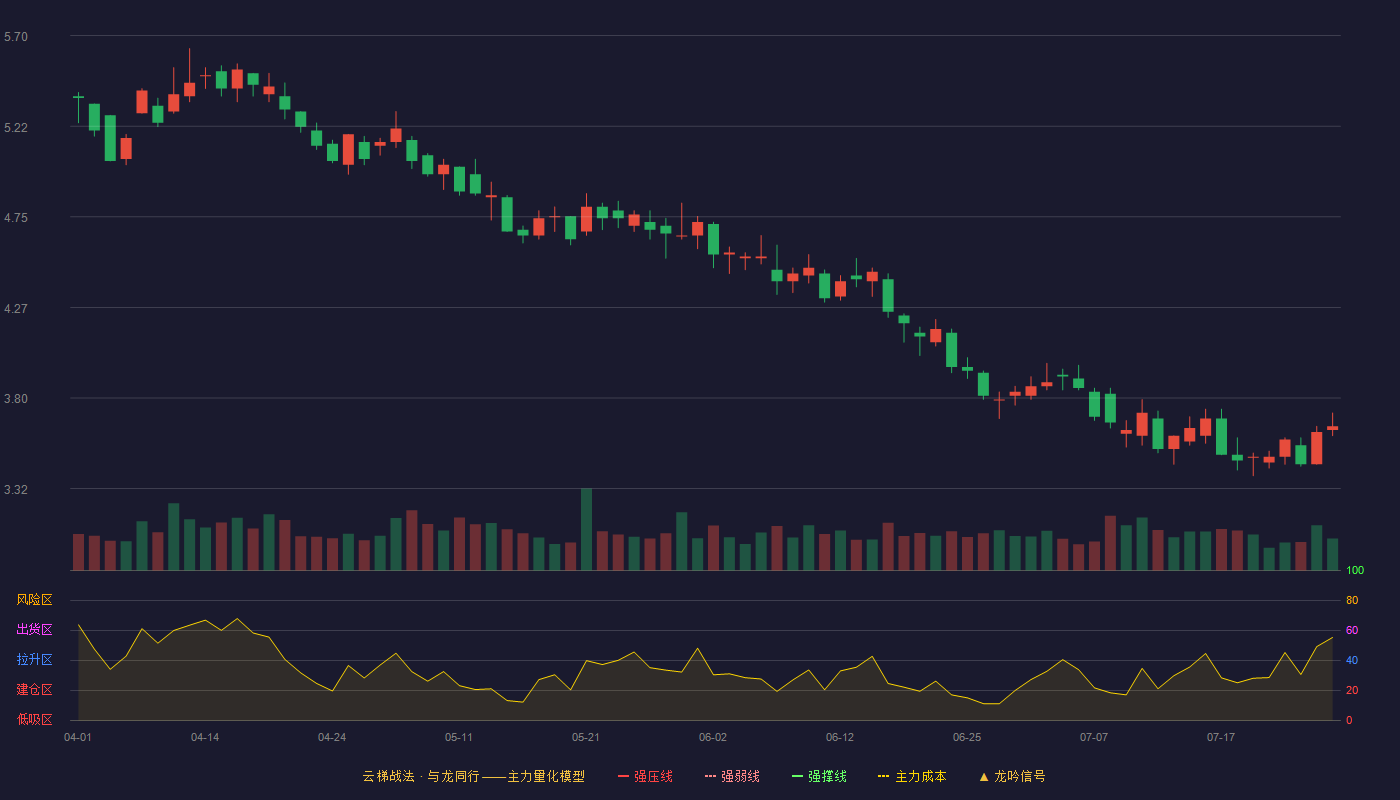Screen dimensions: 1400x800
Task: Click the 低吸区 zone label
Action: click(x=34, y=720)
